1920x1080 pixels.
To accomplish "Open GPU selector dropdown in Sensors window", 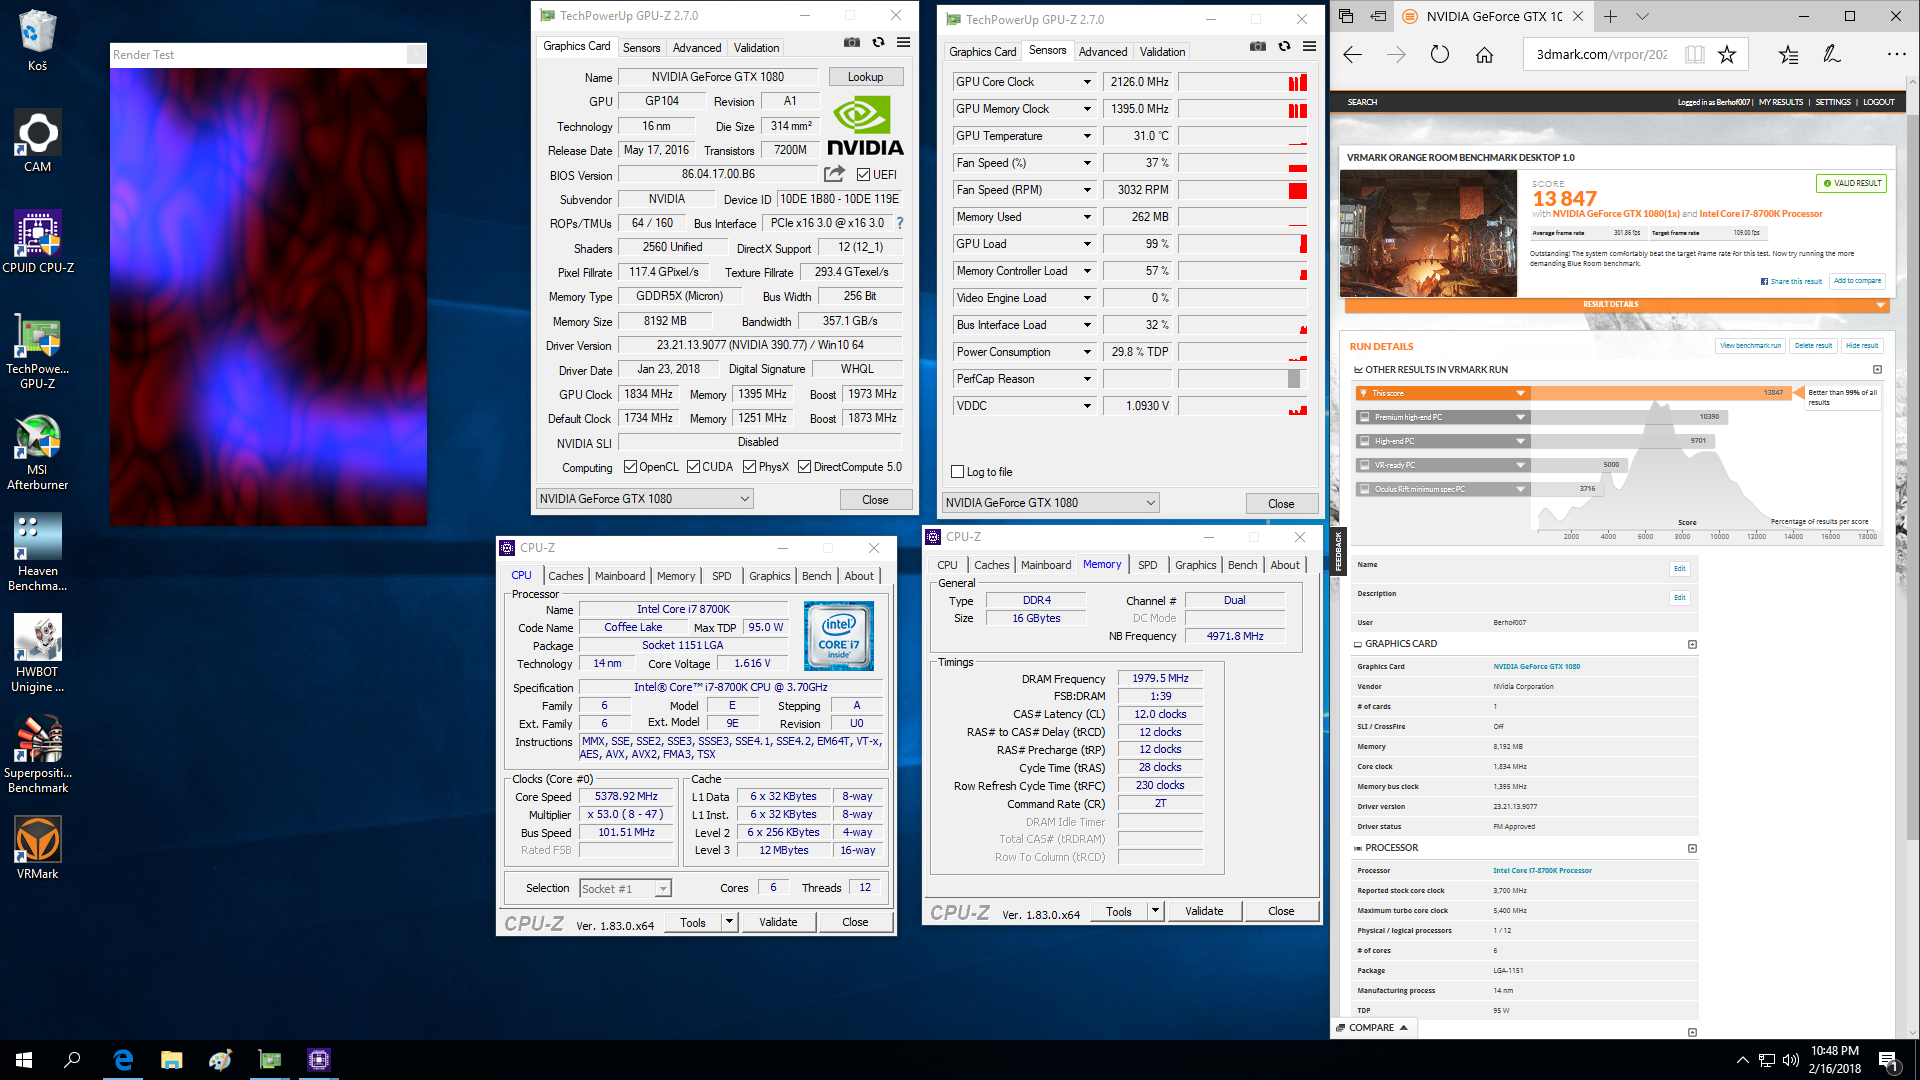I will (x=1051, y=503).
